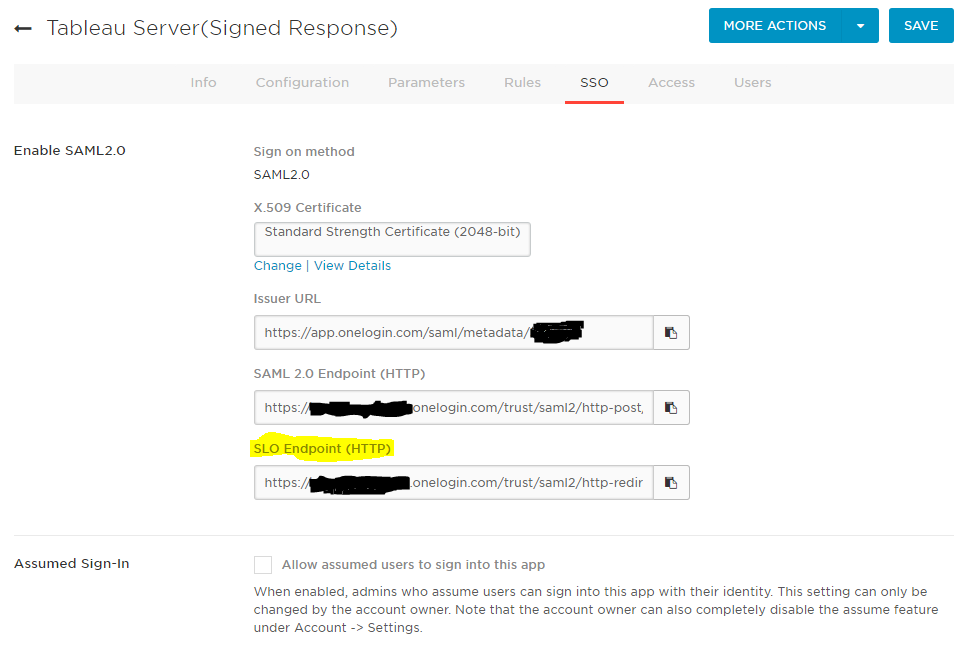Copy the SLO Endpoint value

[x=671, y=483]
